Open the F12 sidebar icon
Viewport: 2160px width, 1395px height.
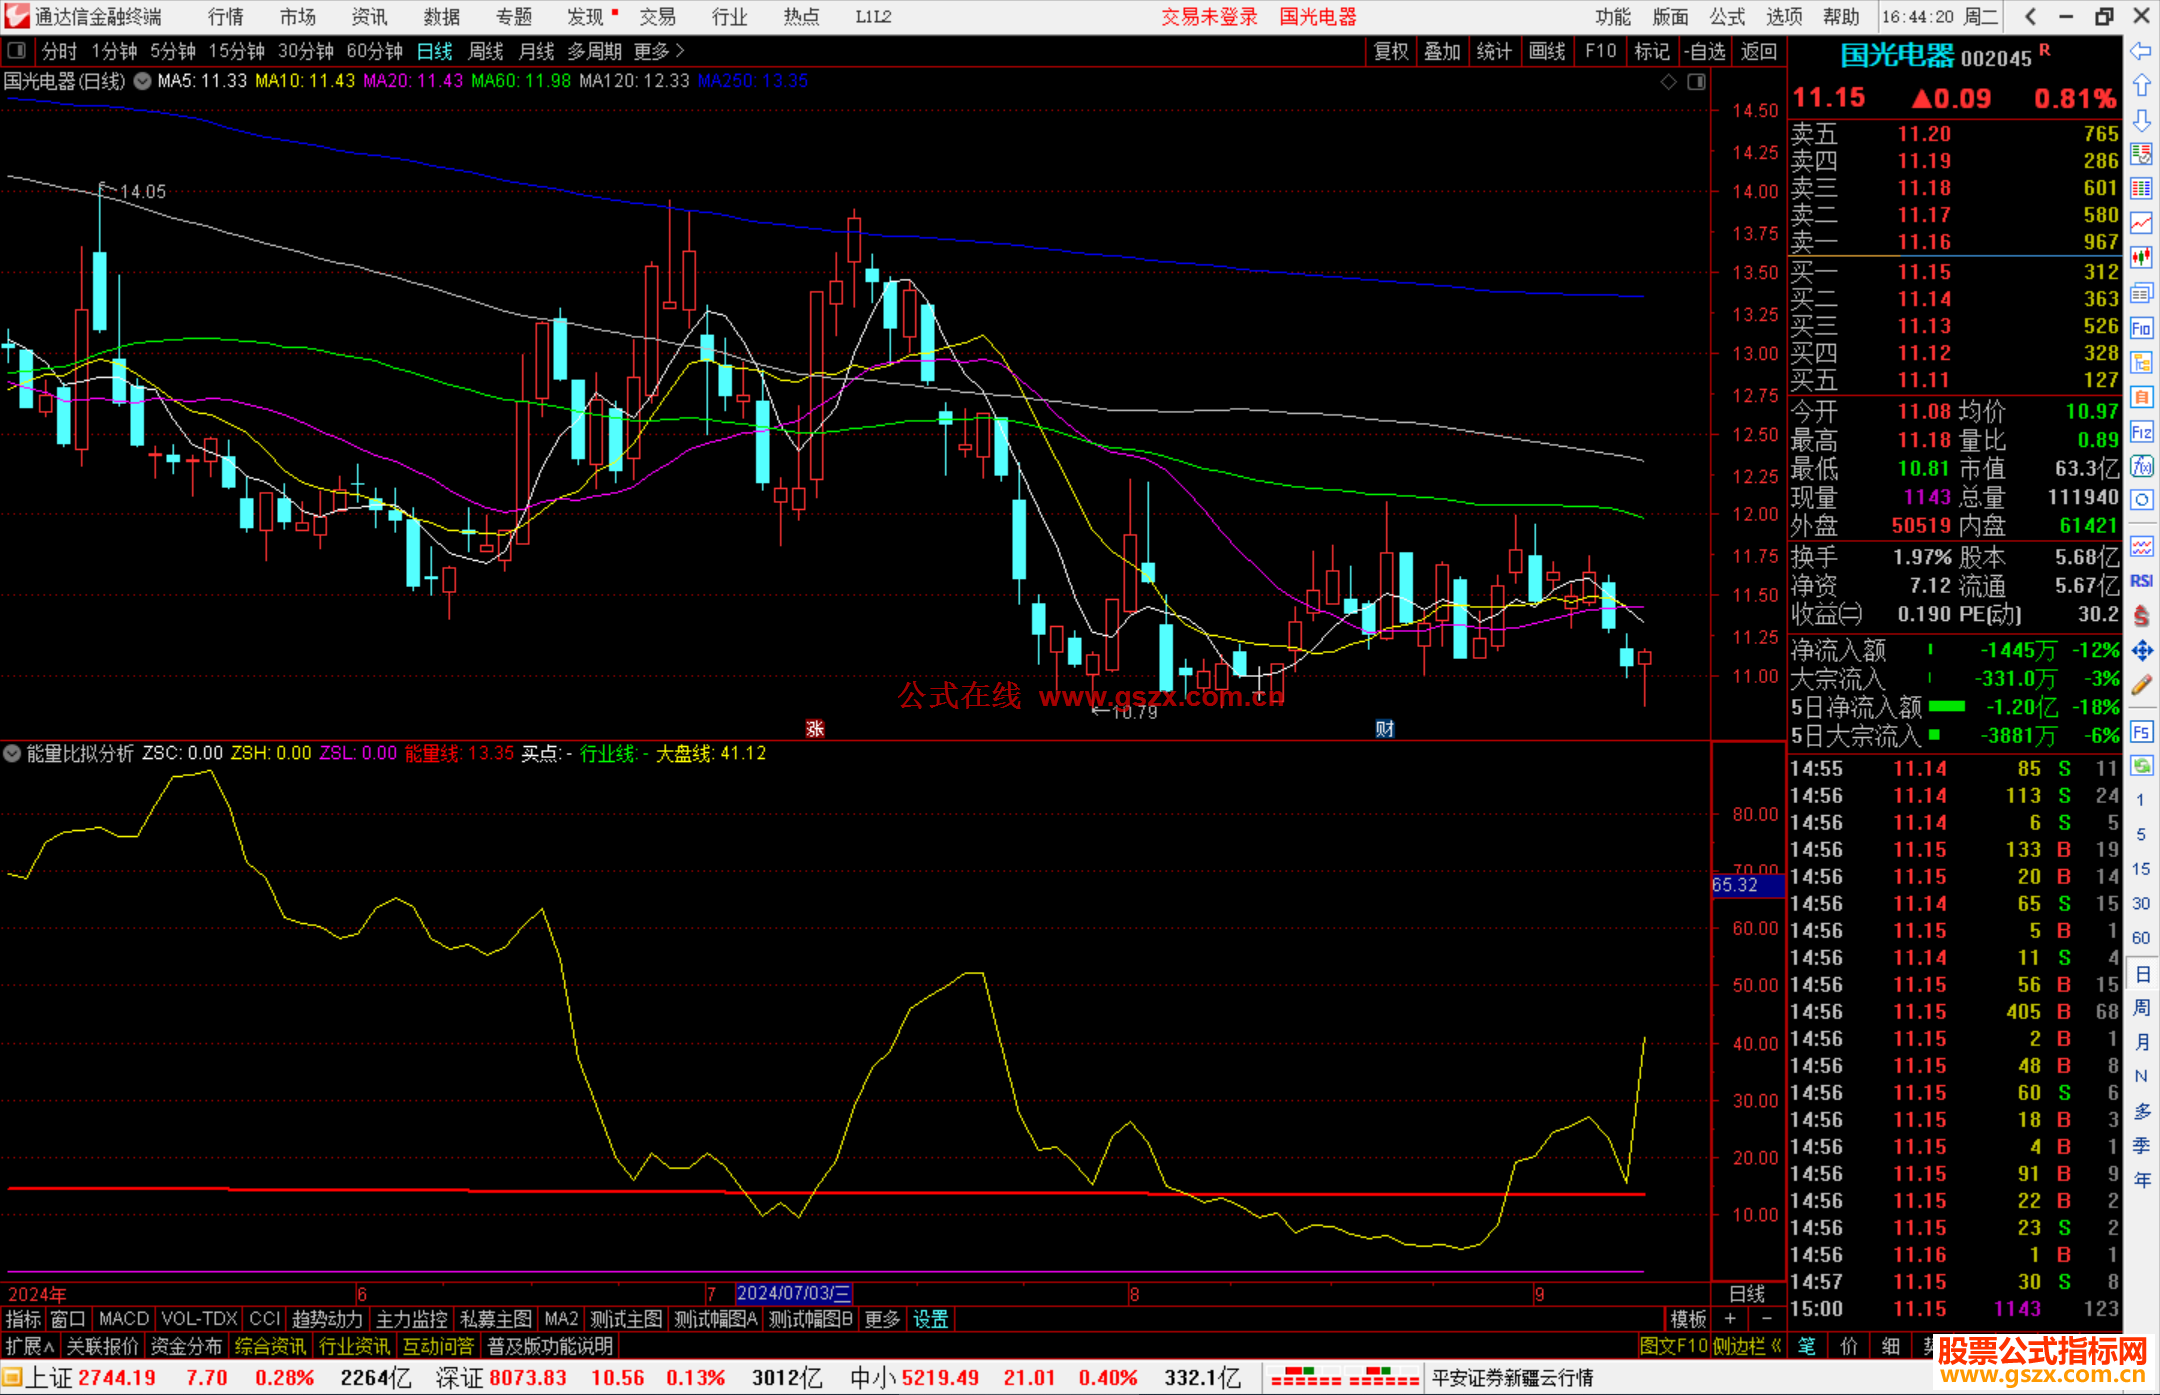click(x=2141, y=432)
